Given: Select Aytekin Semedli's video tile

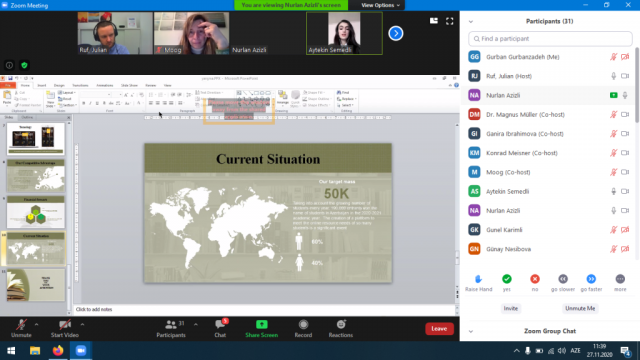Looking at the screenshot, I should click(x=344, y=33).
